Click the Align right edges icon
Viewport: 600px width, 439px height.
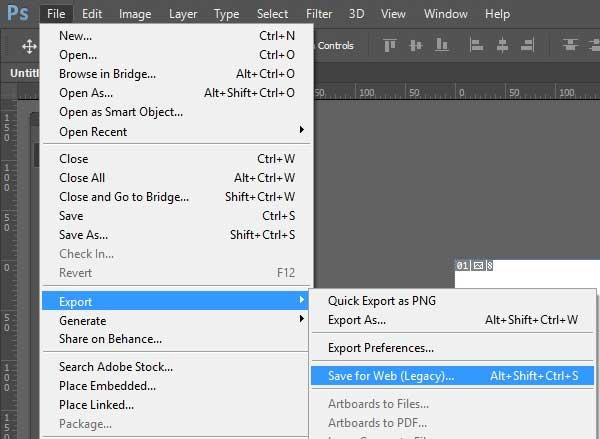click(x=527, y=45)
